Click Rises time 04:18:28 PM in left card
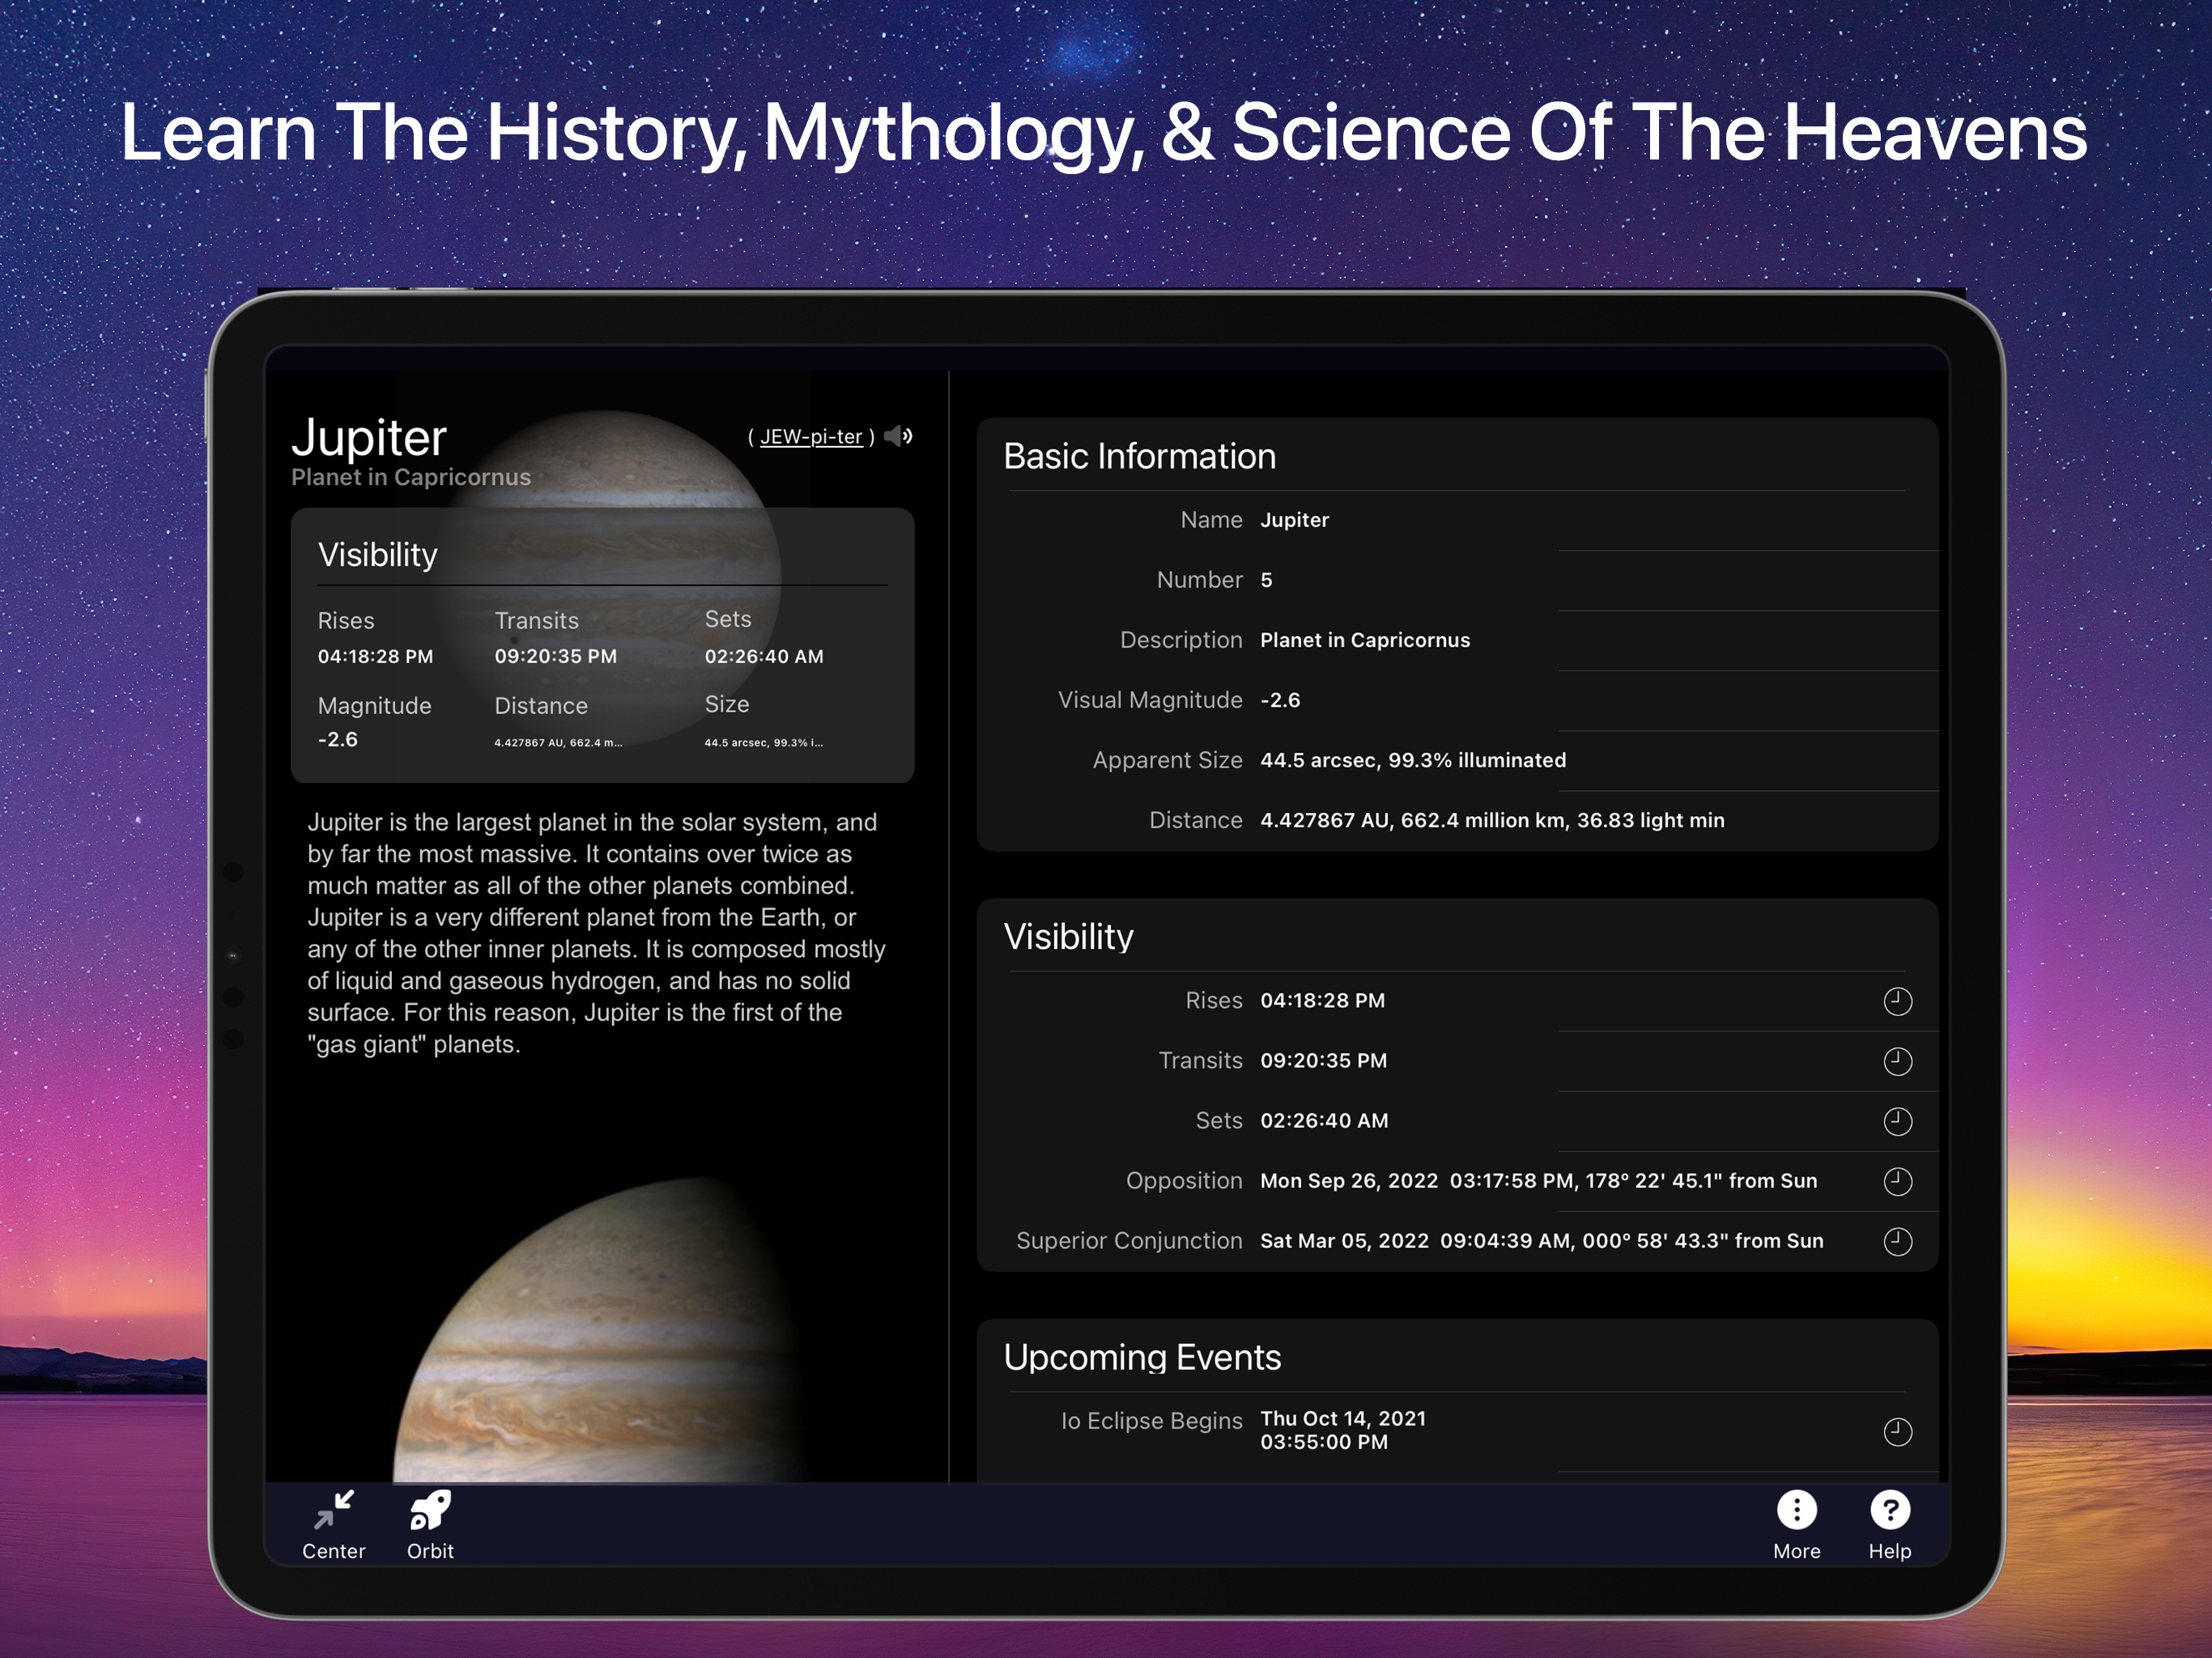 (x=375, y=656)
